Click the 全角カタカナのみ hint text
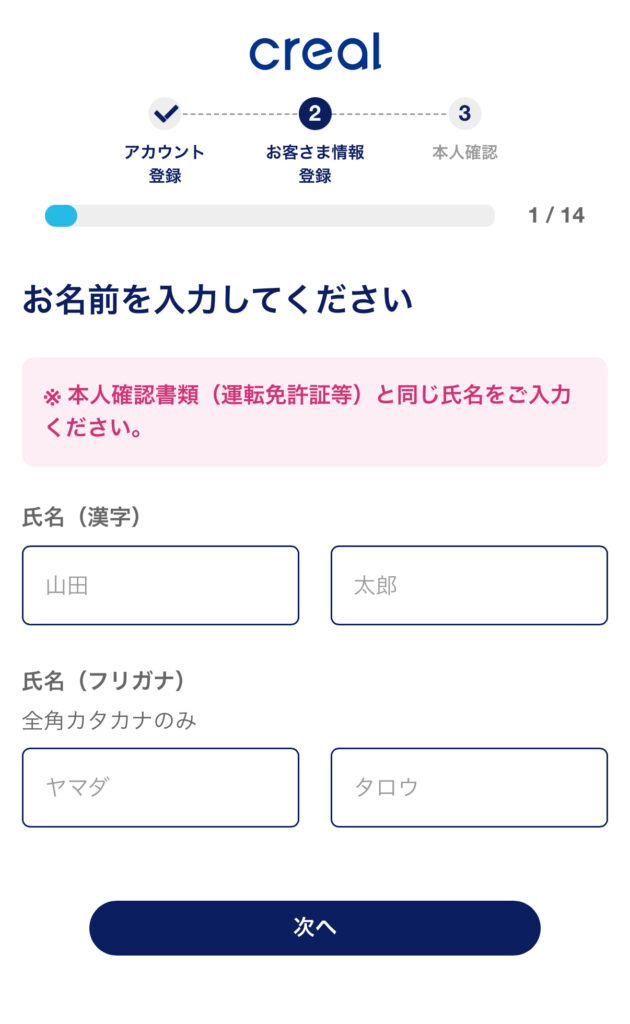Screen dimensions: 630x1024 point(109,720)
